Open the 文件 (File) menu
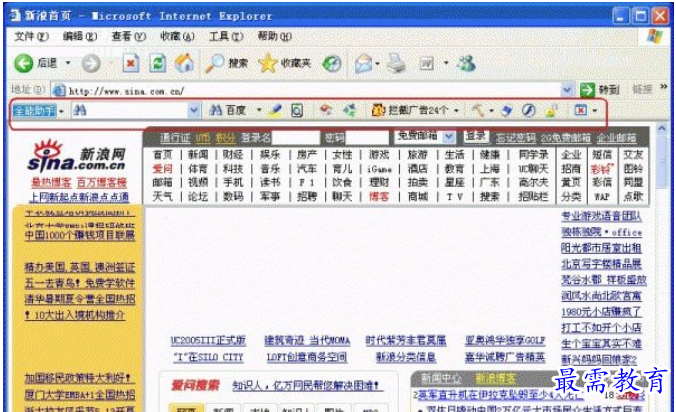 click(x=31, y=36)
